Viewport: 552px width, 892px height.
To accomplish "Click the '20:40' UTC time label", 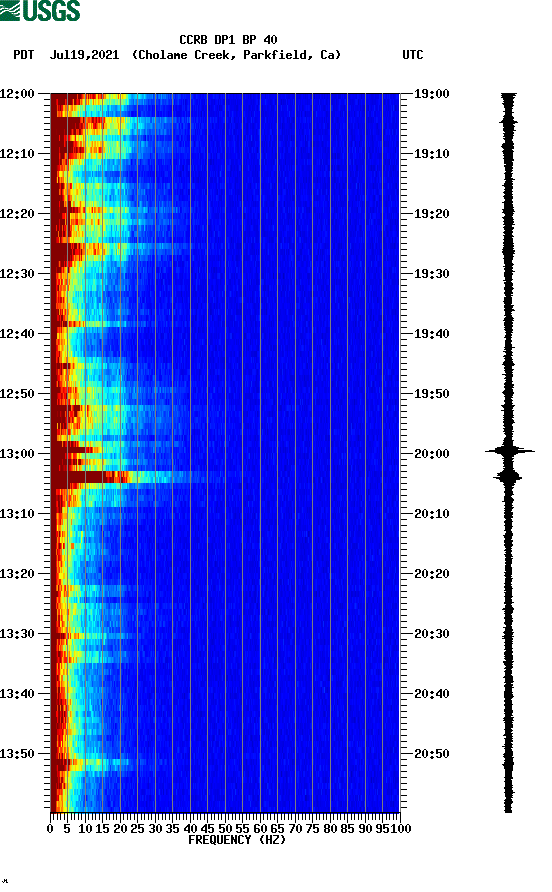I will 432,694.
